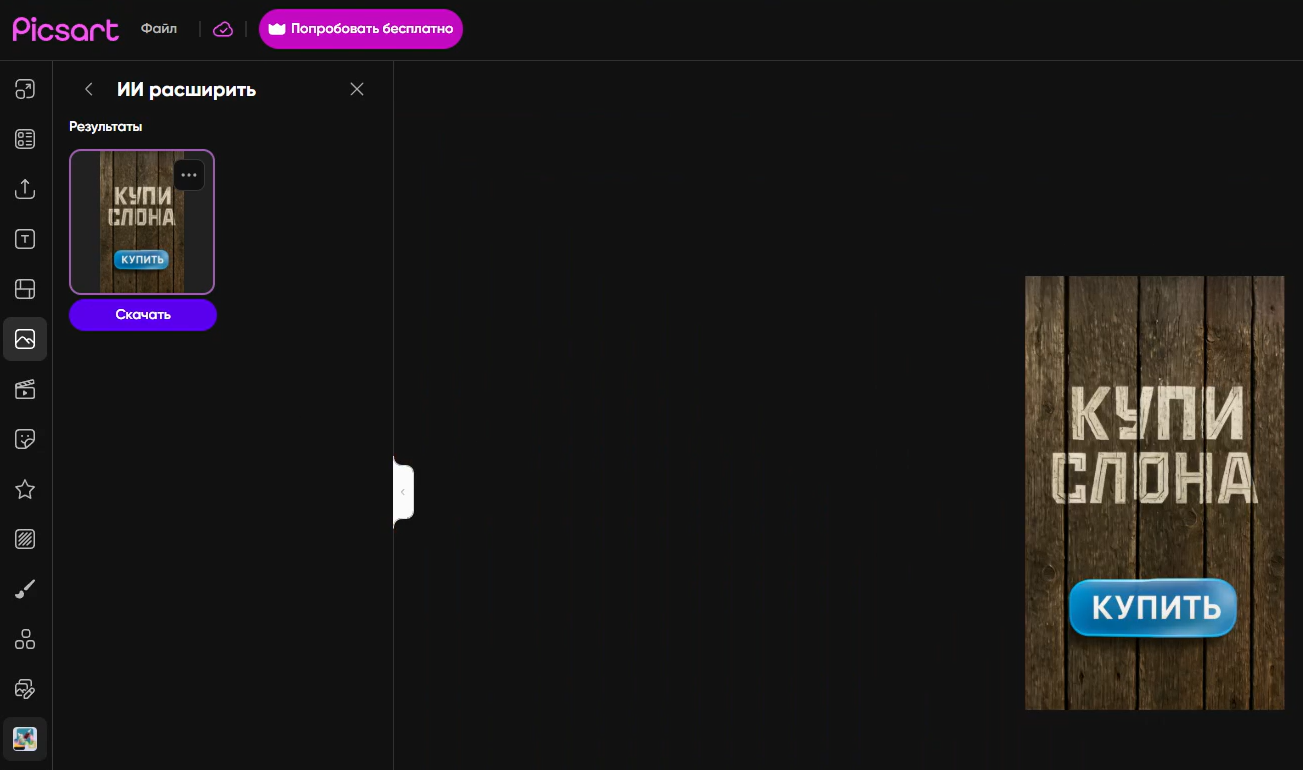Open the templates panel icon
This screenshot has width=1303, height=770.
click(x=25, y=139)
